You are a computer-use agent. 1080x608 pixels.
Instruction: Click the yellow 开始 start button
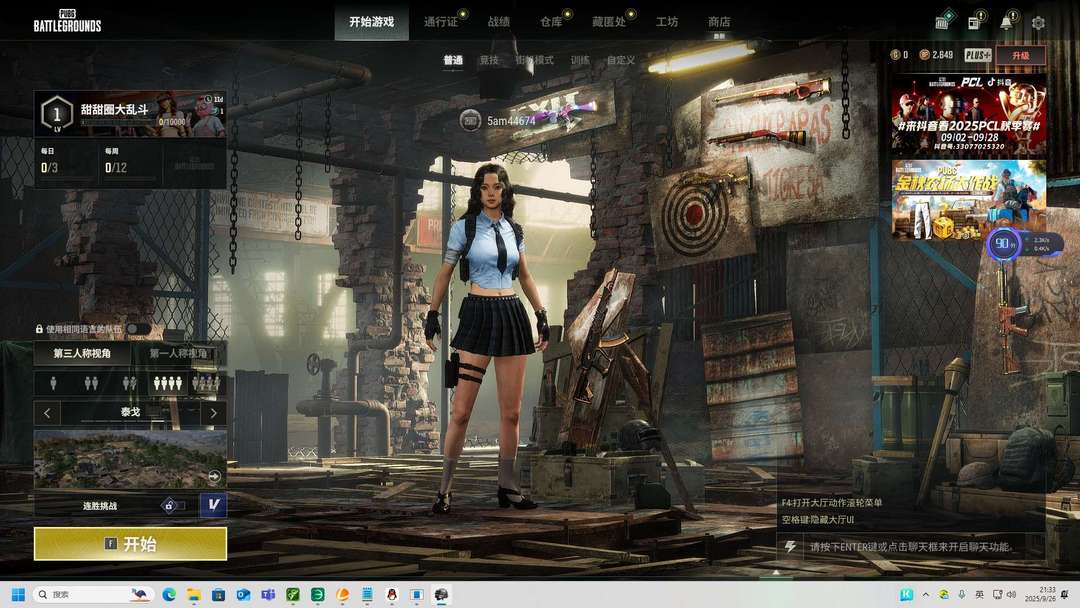pos(130,544)
